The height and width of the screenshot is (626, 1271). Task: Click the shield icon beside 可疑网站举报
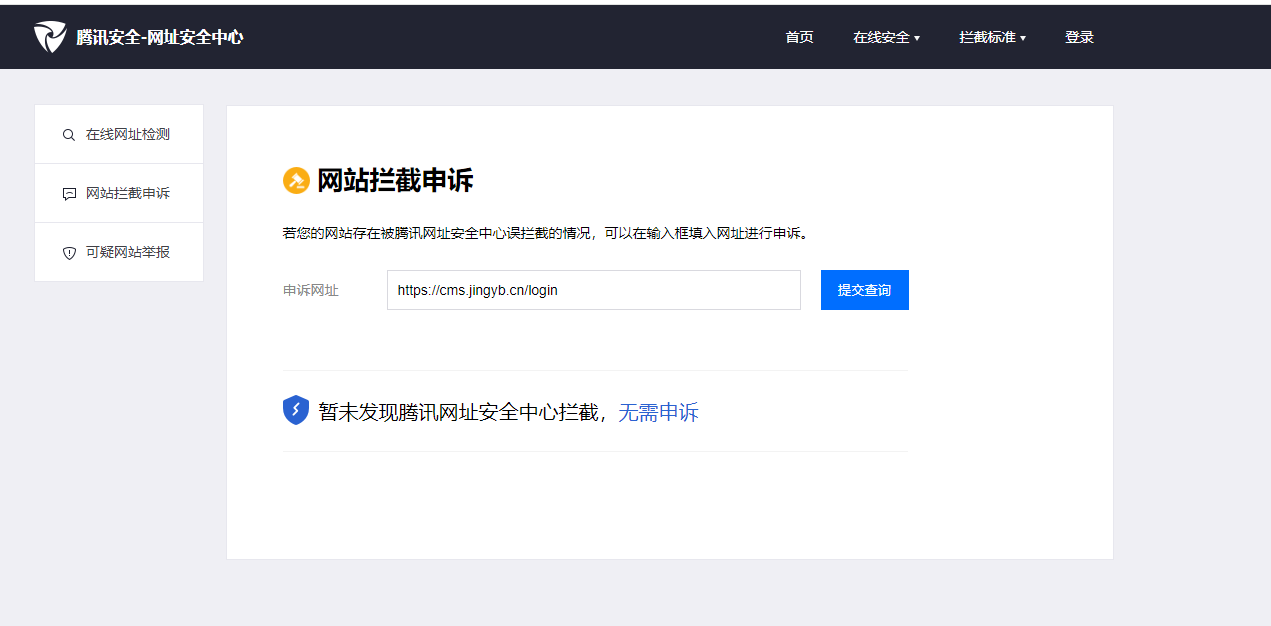pyautogui.click(x=69, y=253)
